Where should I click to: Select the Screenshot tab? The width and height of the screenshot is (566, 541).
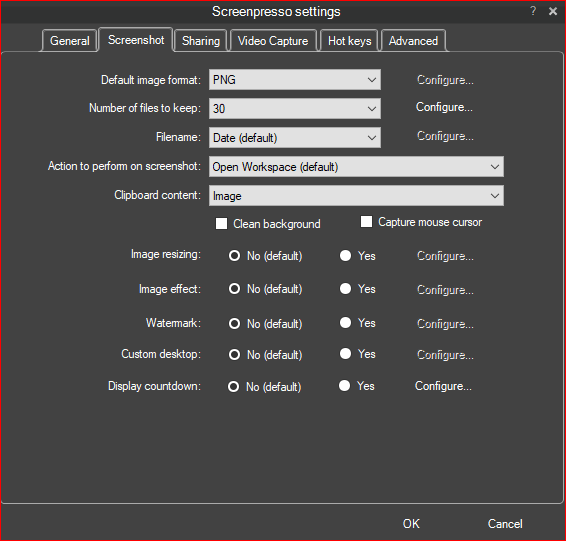(x=136, y=40)
